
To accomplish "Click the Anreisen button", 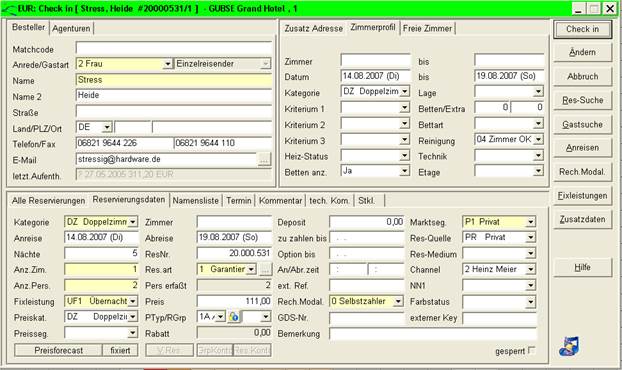I will (582, 148).
